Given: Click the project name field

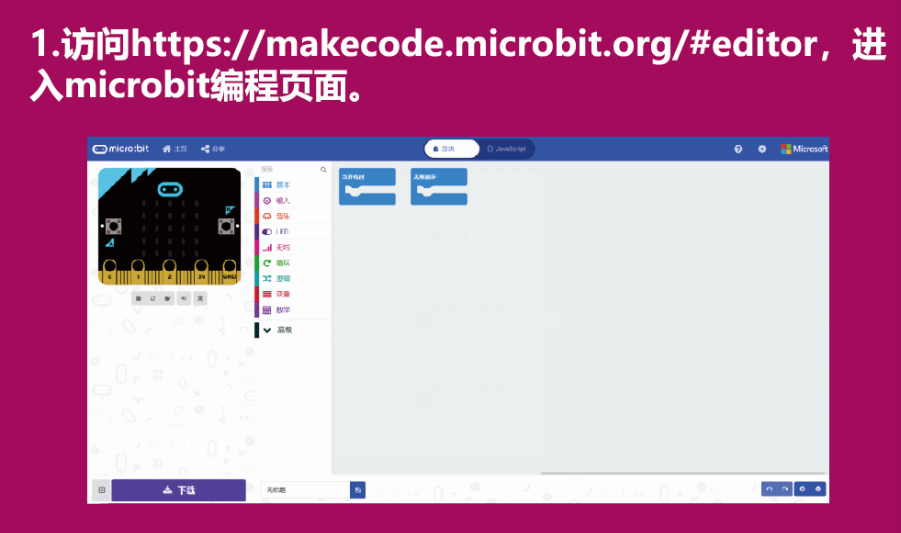Looking at the screenshot, I should point(305,490).
